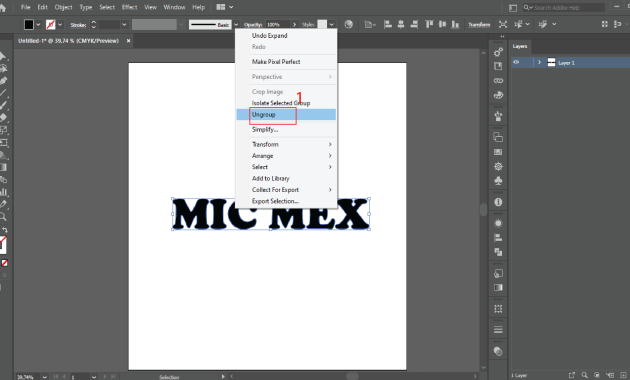Screen dimensions: 630x380
Task: Open the Artboards panel icon in dock
Action: [x=498, y=137]
